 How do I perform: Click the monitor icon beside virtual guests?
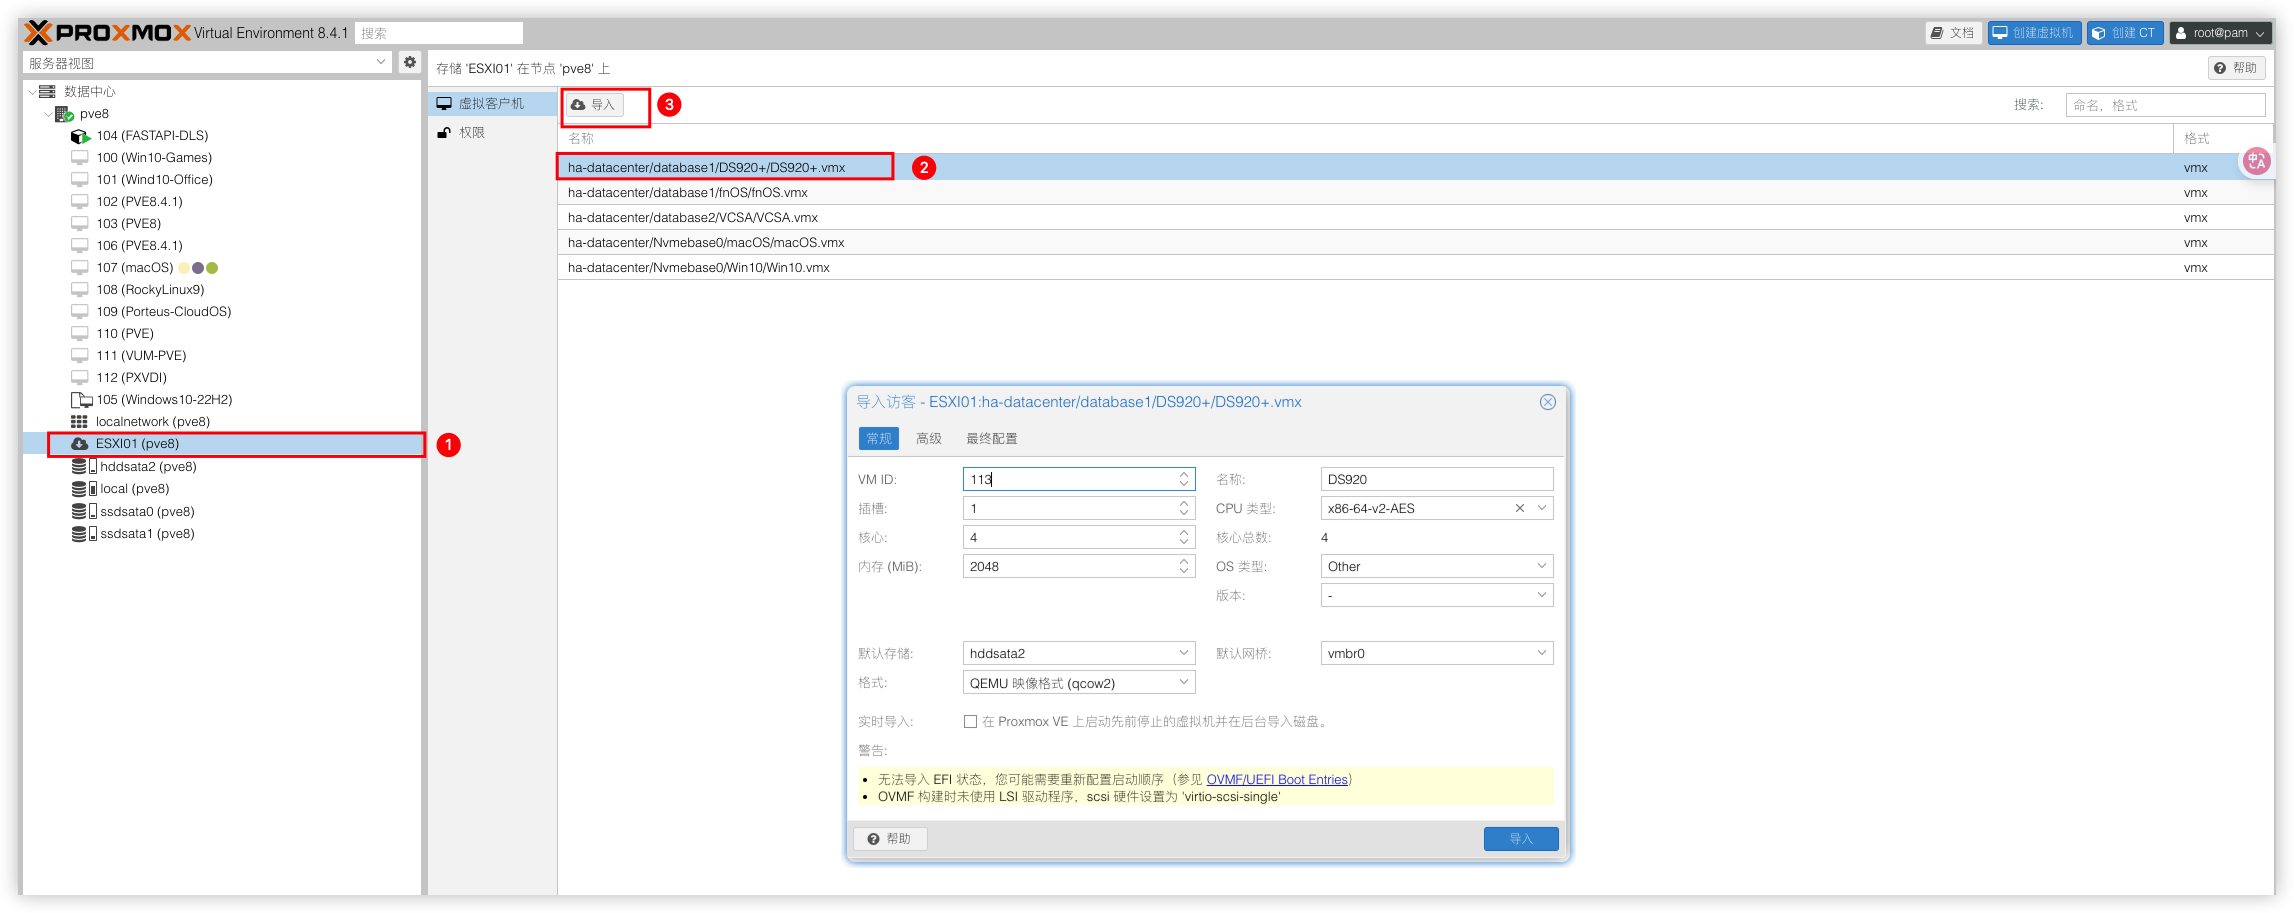[444, 103]
